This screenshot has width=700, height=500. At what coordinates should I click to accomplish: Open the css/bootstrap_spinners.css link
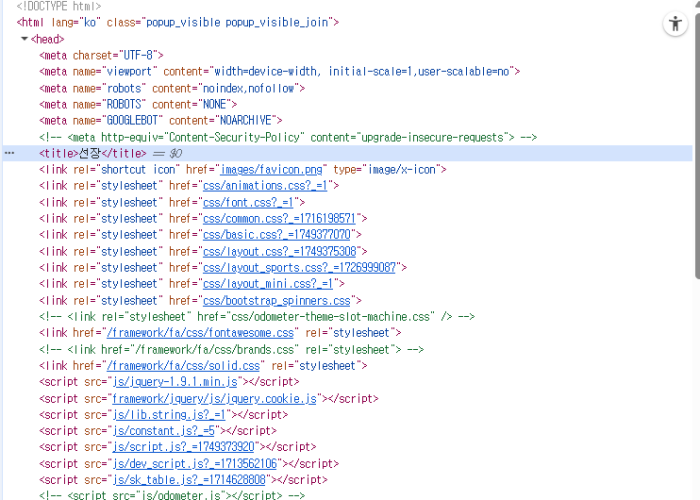click(277, 301)
